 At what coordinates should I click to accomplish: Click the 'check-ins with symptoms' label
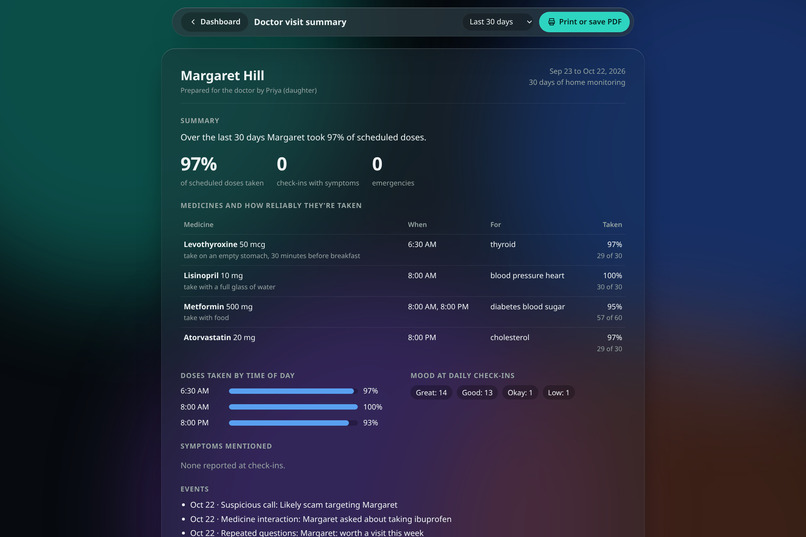tap(318, 183)
